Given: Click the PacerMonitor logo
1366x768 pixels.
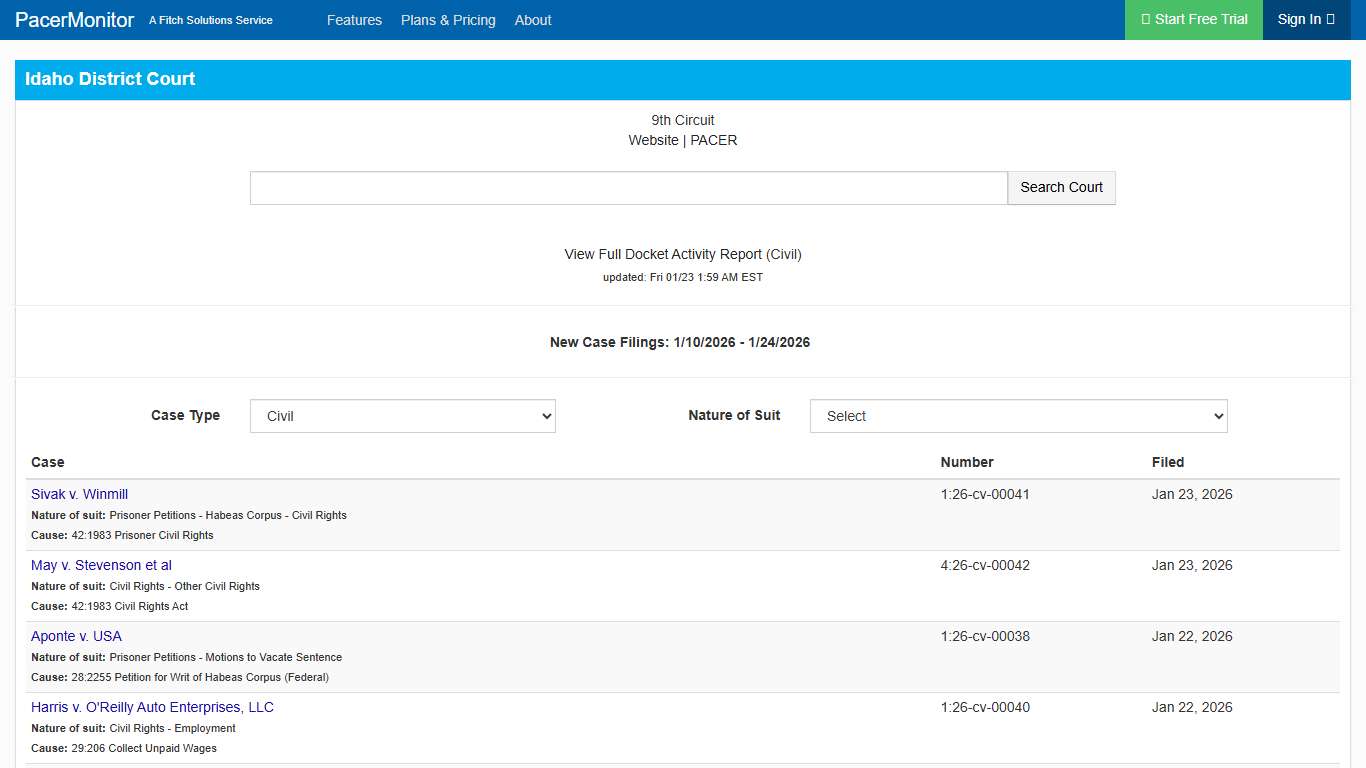Looking at the screenshot, I should [x=75, y=20].
